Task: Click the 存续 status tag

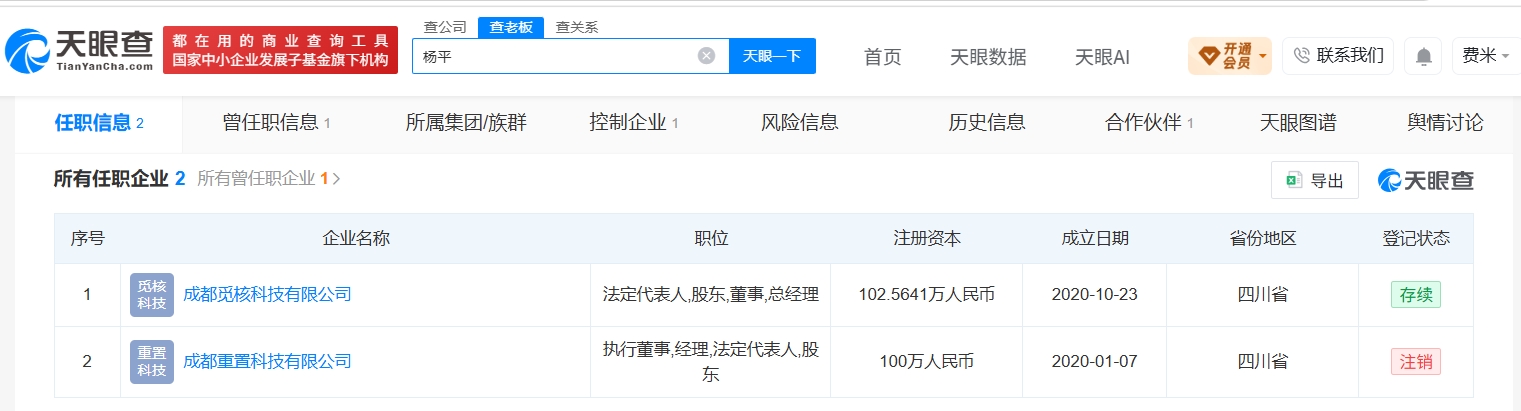Action: (x=1416, y=295)
